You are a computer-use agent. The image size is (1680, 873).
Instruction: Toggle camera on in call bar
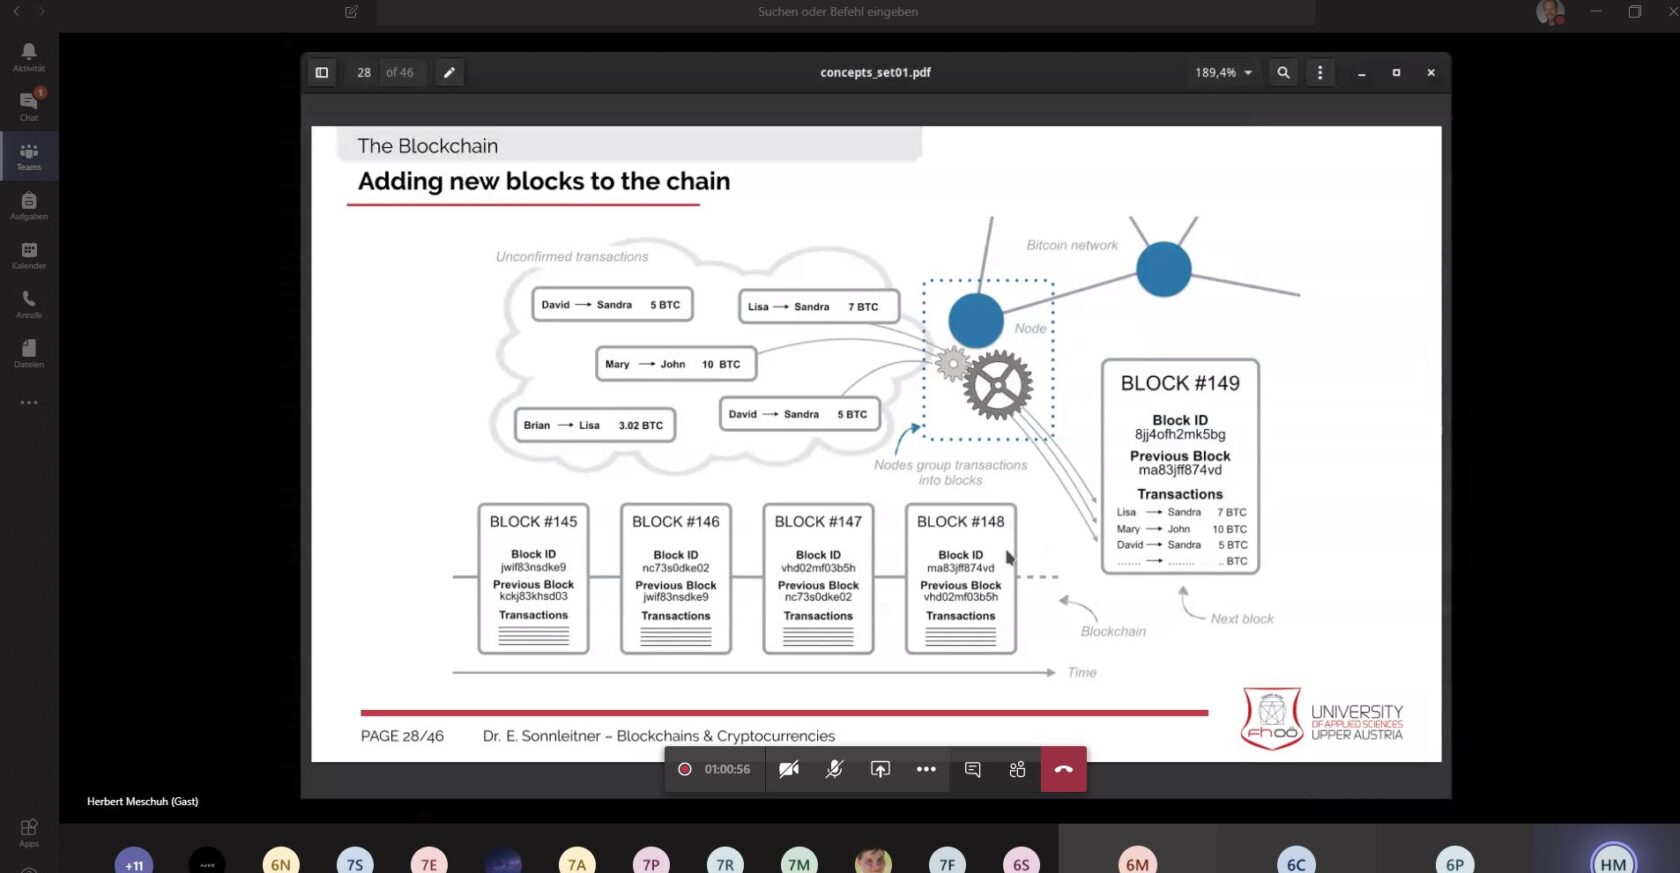pos(789,769)
